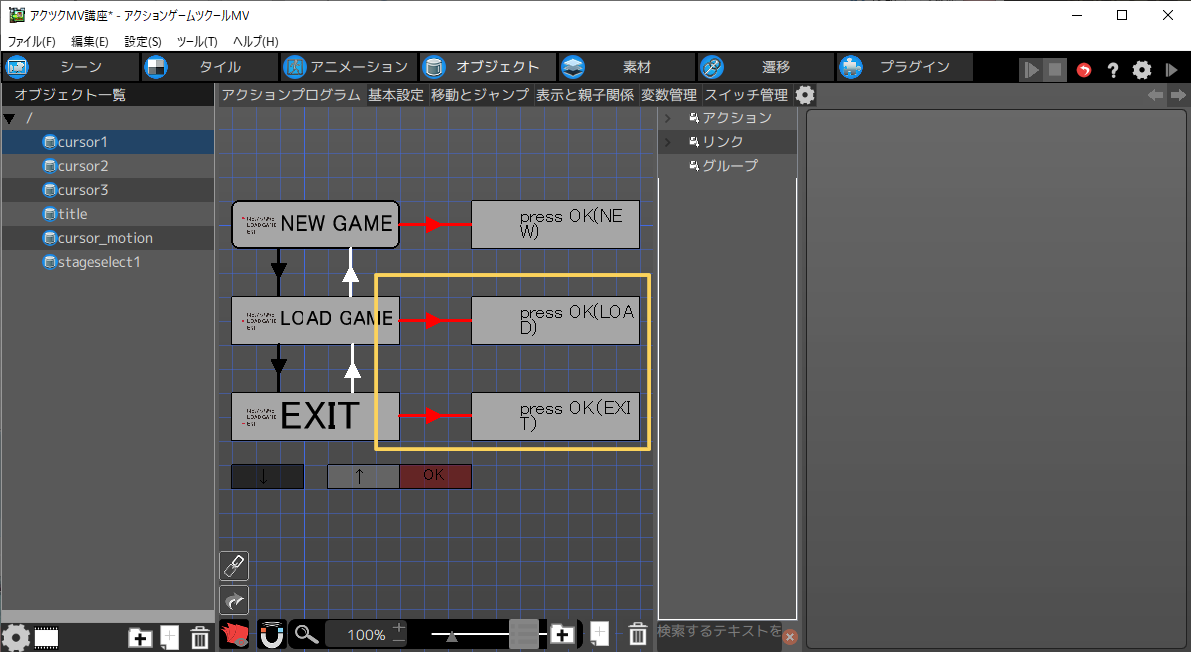The image size is (1191, 652).
Task: Expand the アクション tree item
Action: [668, 118]
